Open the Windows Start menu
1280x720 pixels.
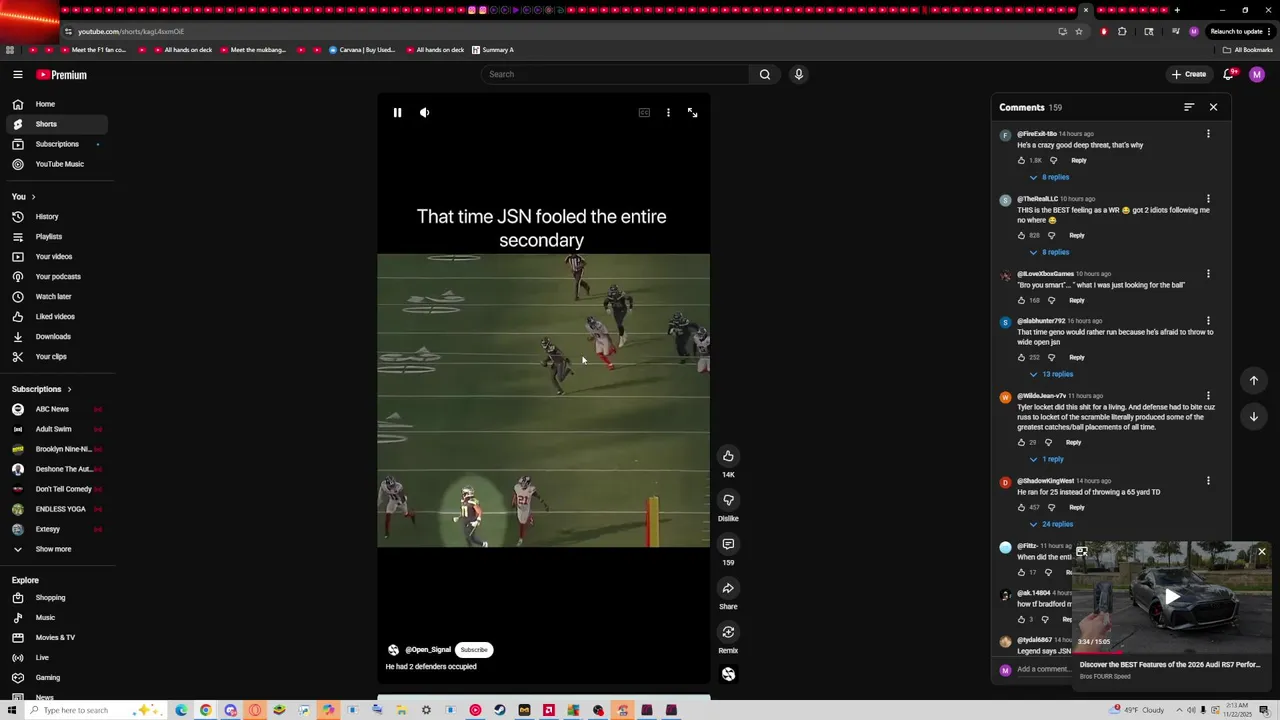click(x=12, y=710)
